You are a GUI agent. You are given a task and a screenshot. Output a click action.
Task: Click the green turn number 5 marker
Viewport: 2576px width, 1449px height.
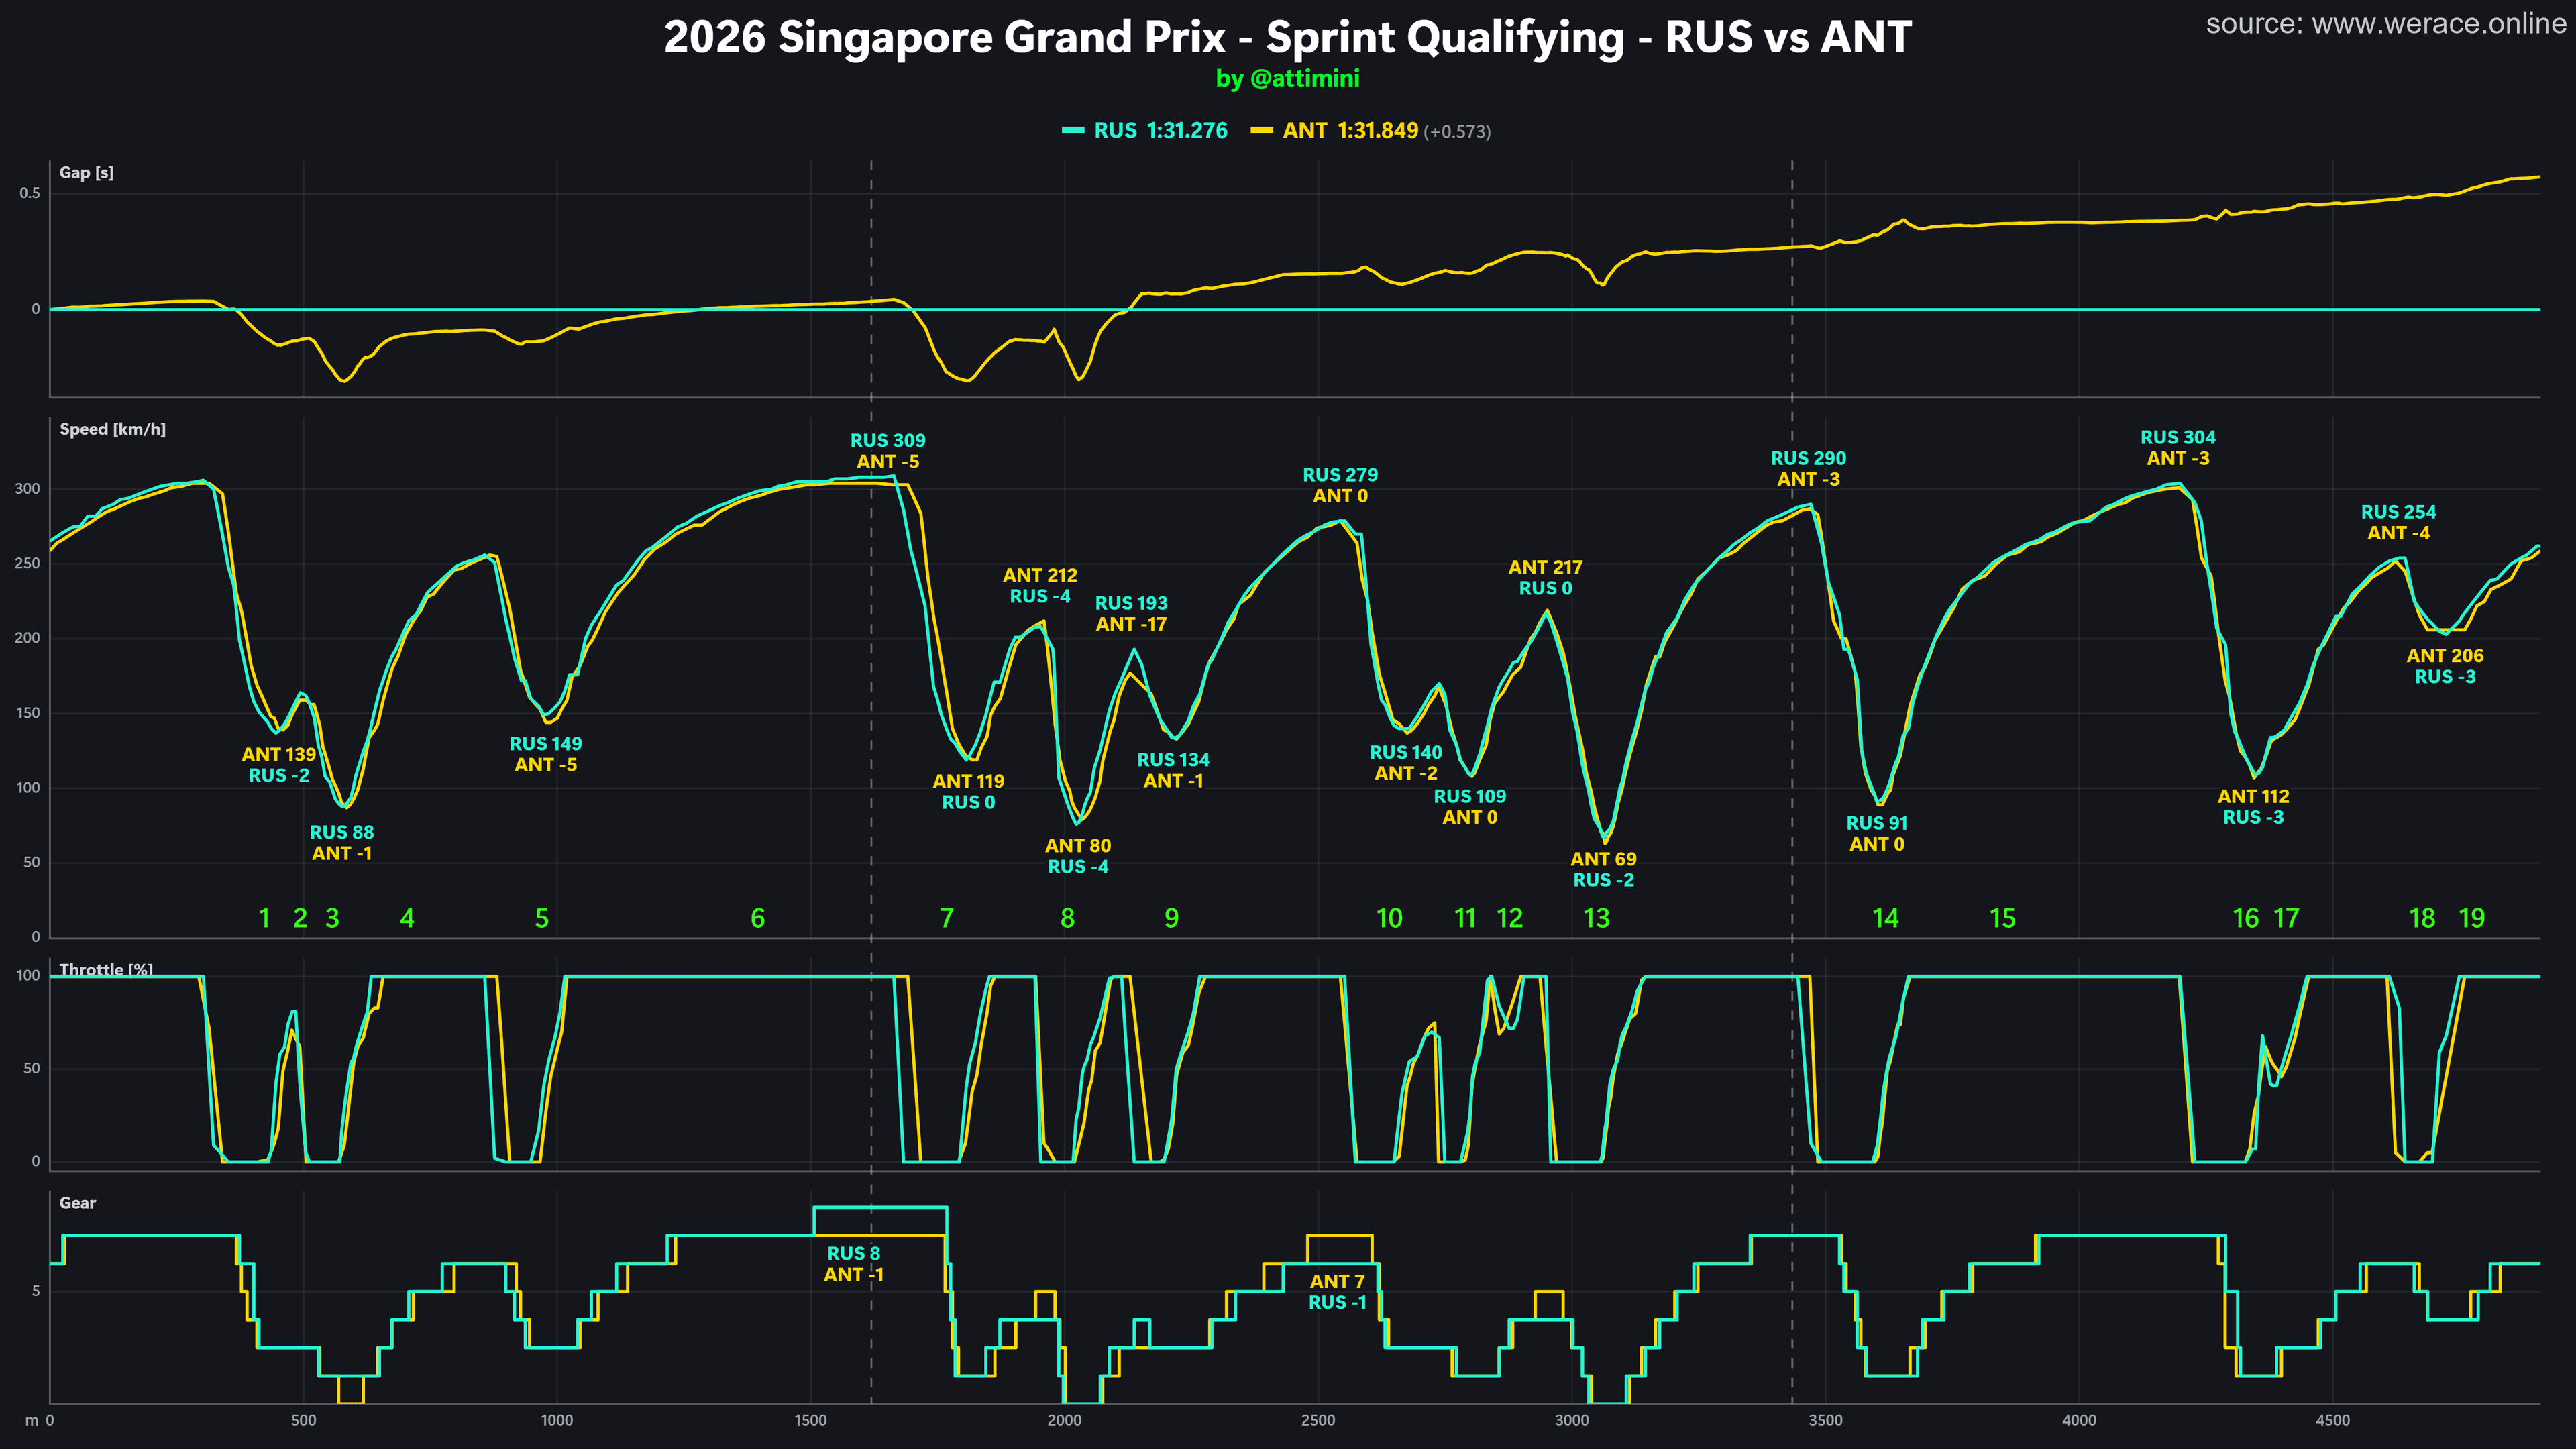coord(542,918)
